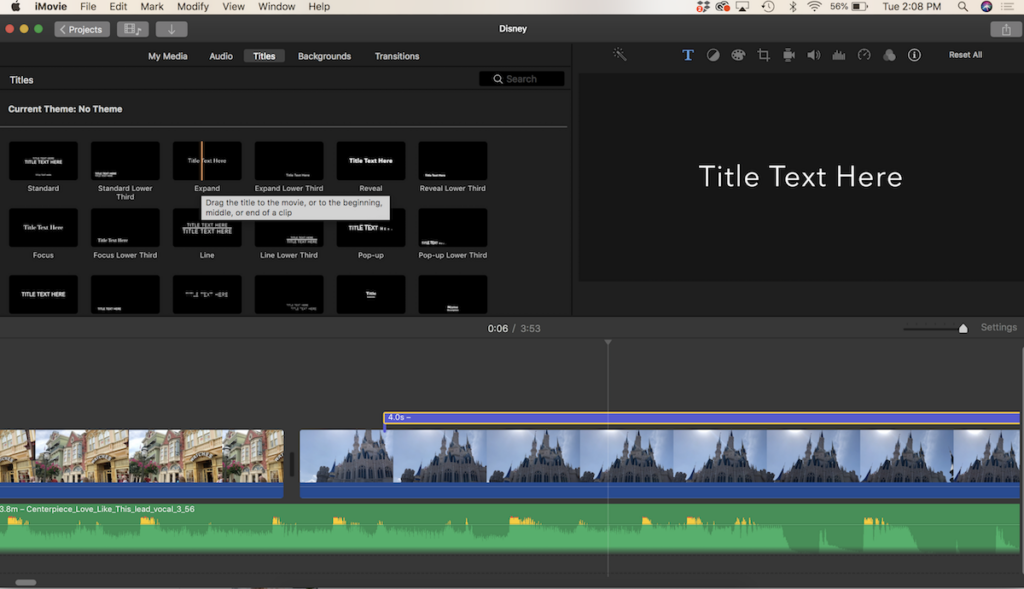
Task: Open the timeline Settings popup
Action: click(998, 328)
